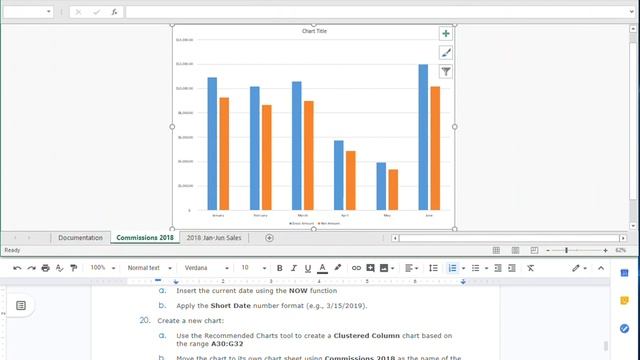Click Undo in Docs toolbar
Image resolution: width=640 pixels, height=360 pixels.
click(17, 268)
